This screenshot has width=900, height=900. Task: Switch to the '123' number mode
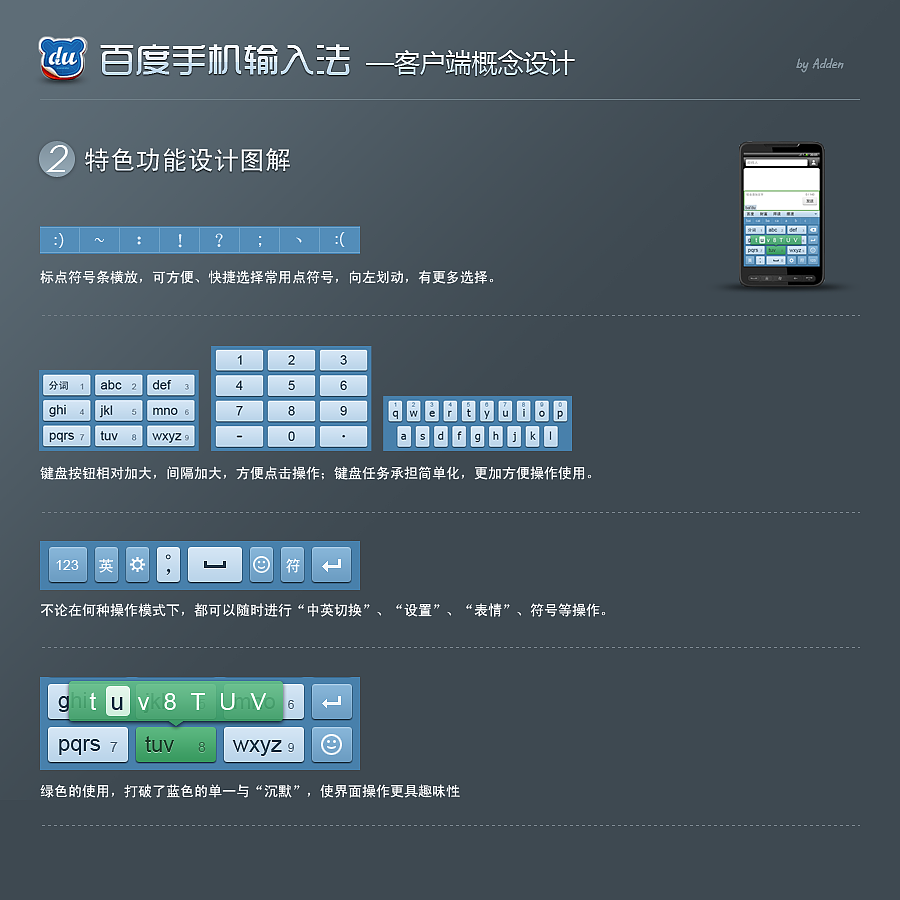pyautogui.click(x=68, y=565)
